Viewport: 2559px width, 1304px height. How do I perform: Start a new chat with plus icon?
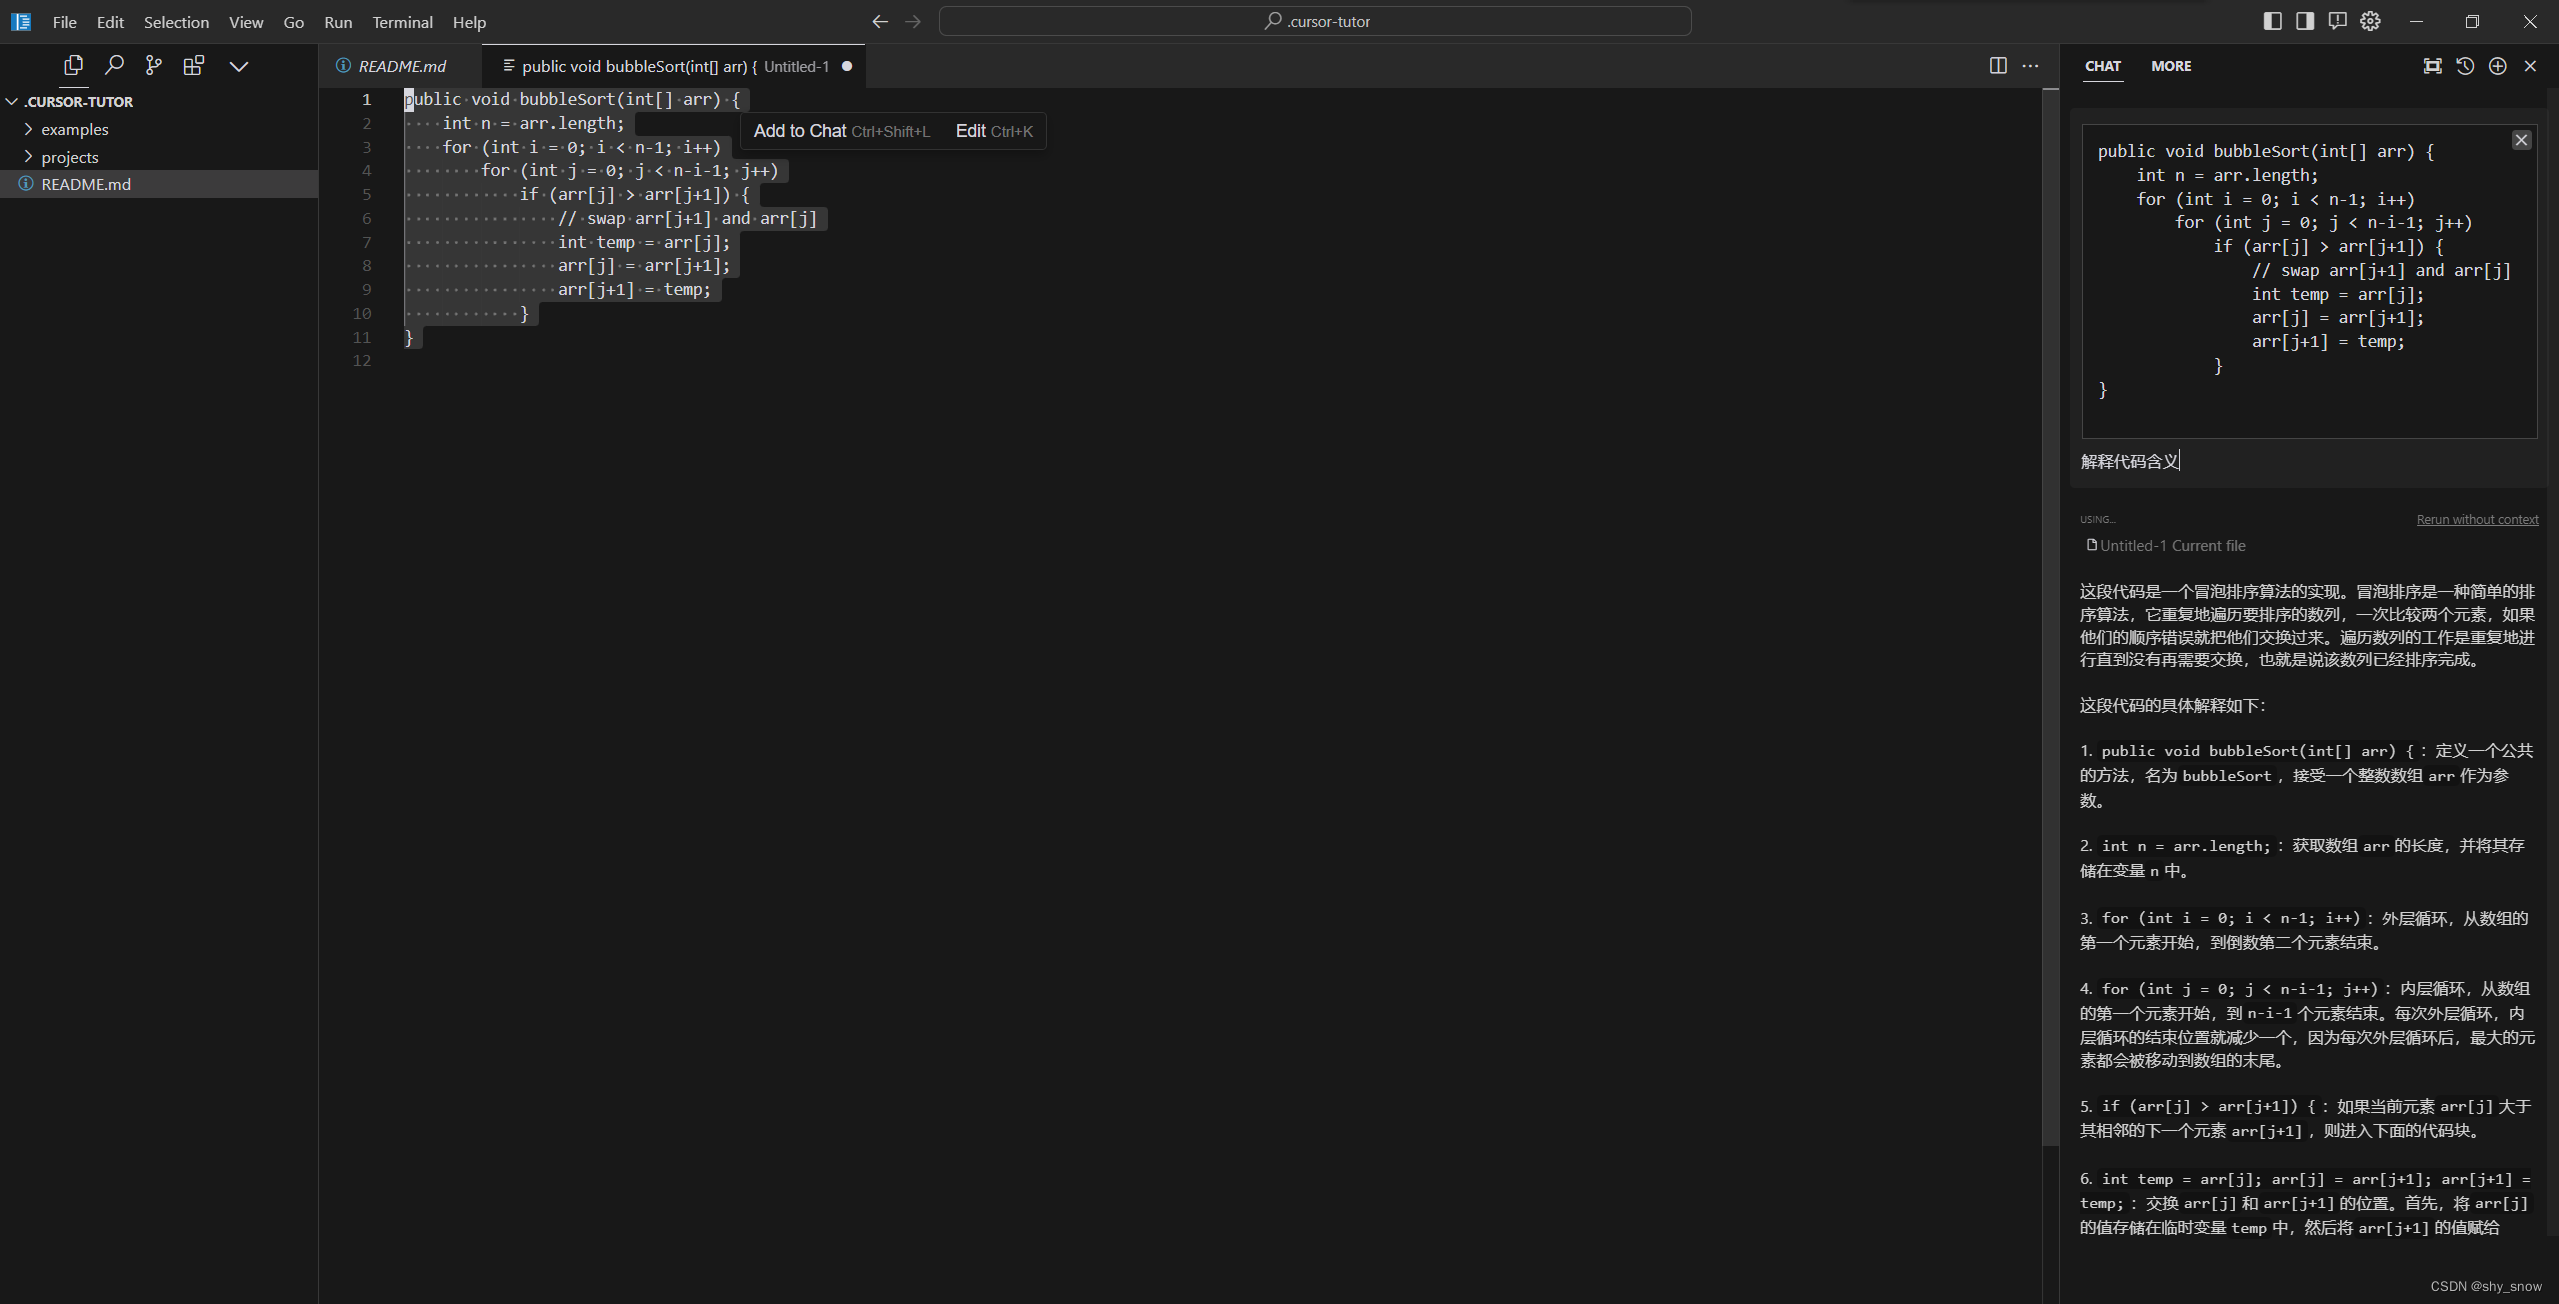pyautogui.click(x=2497, y=66)
